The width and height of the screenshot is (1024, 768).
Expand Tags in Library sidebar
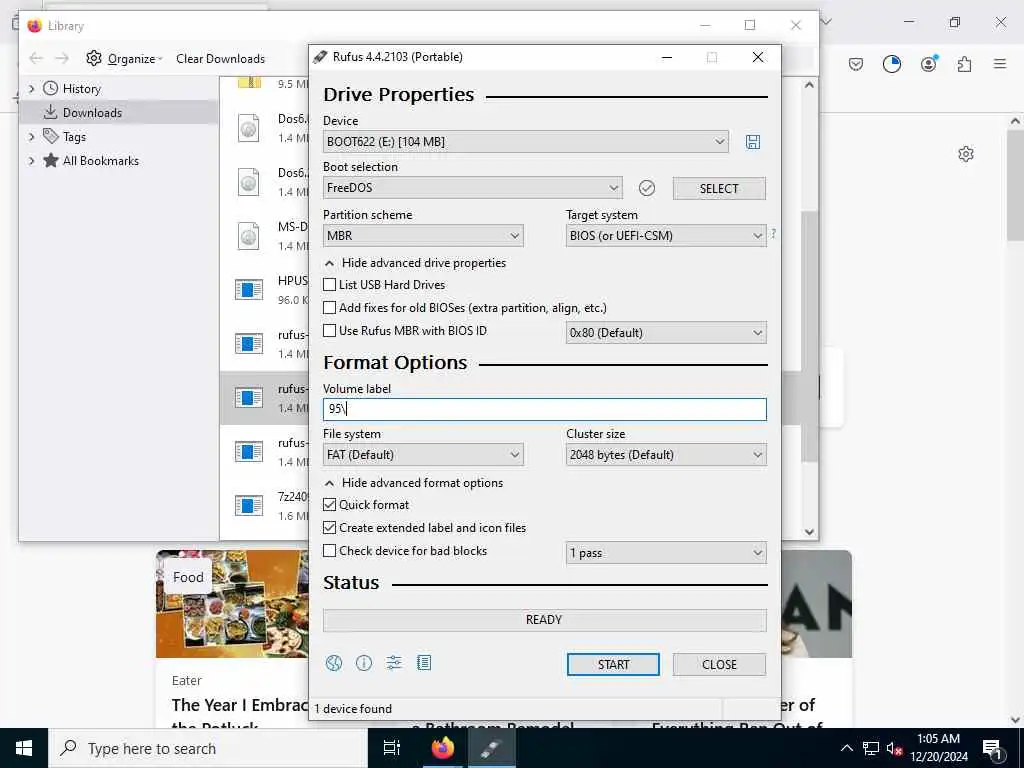point(31,136)
